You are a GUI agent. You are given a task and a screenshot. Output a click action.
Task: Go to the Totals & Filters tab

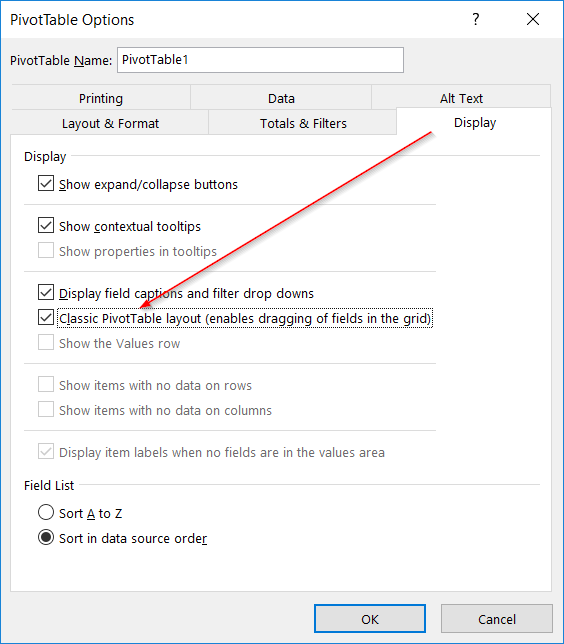pyautogui.click(x=303, y=122)
